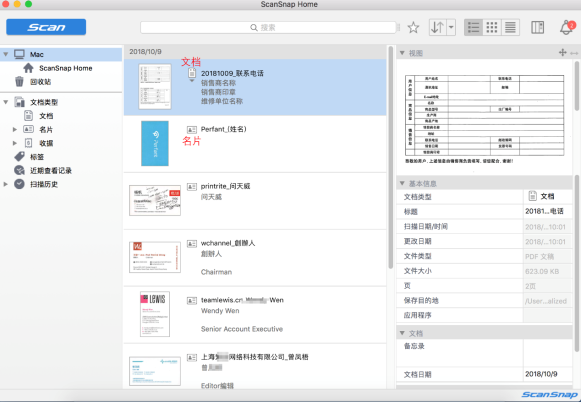Image resolution: width=581 pixels, height=402 pixels.
Task: Collapse the 基本信息 section
Action: click(x=402, y=183)
